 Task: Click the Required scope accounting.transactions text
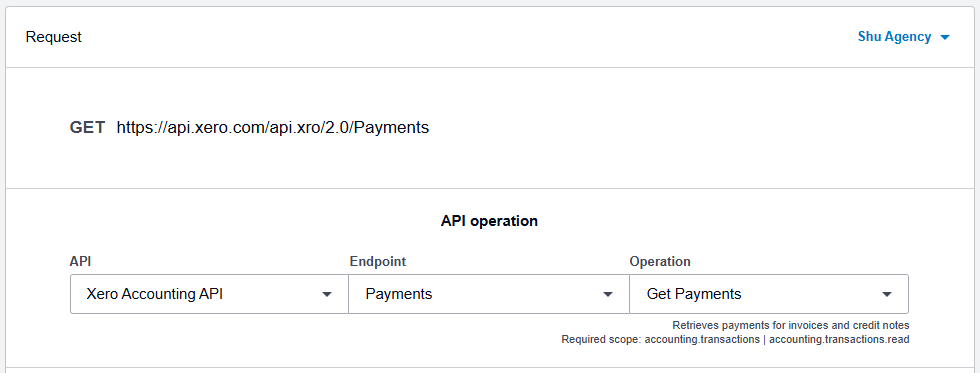735,340
